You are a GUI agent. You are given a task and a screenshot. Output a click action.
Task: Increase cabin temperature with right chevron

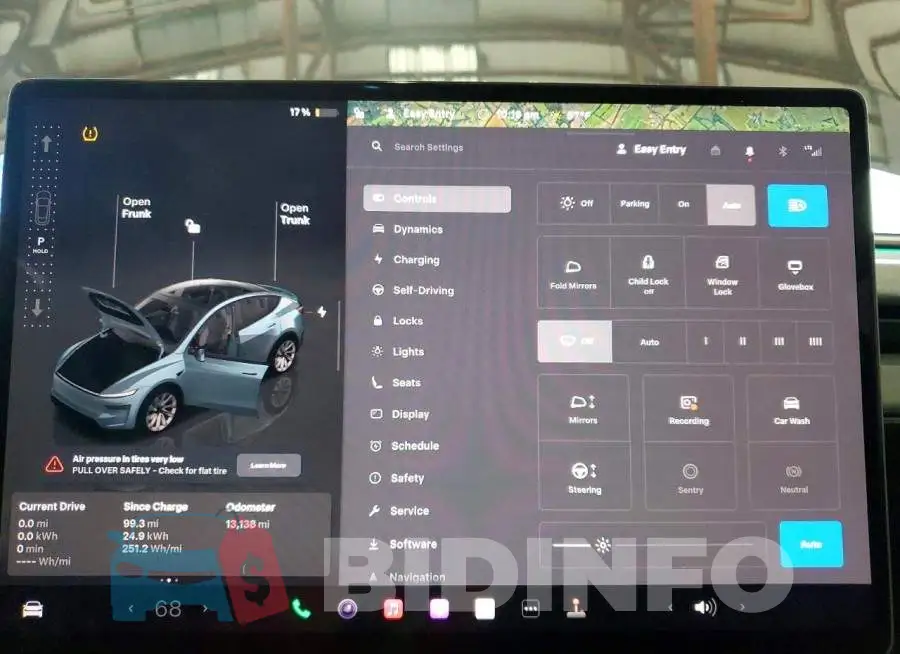[x=205, y=608]
